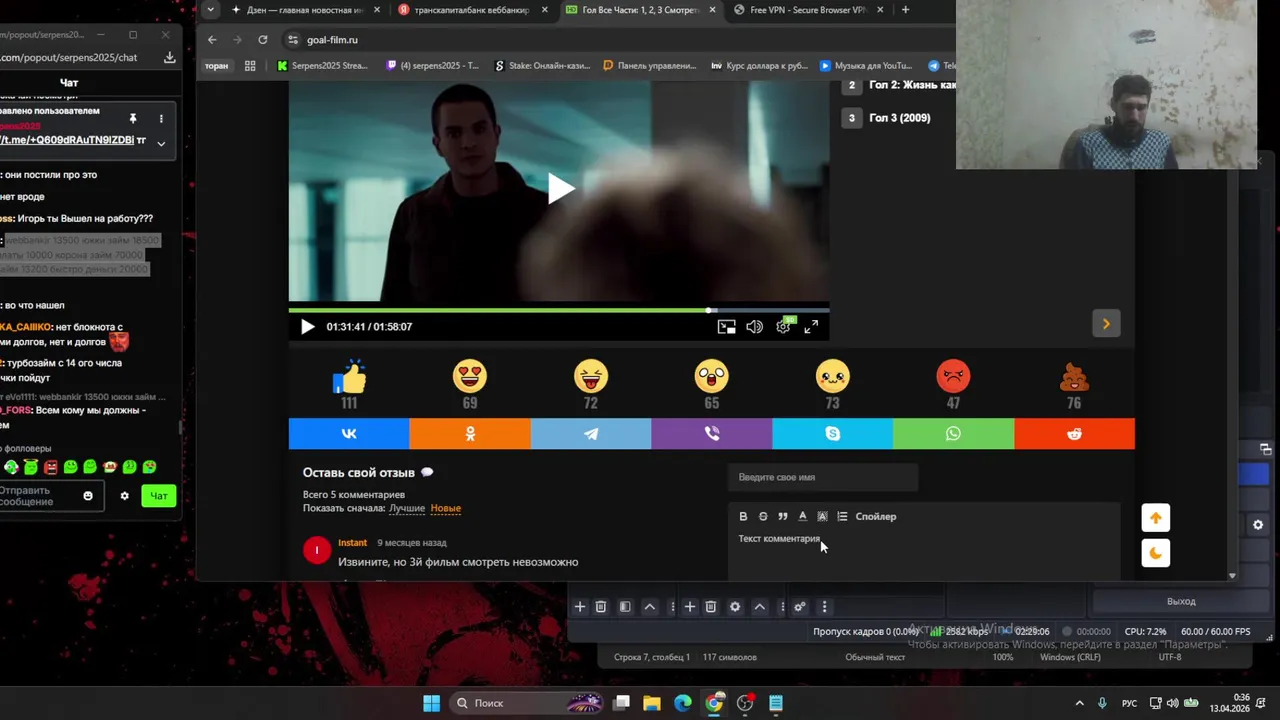
Task: Open a new browser tab
Action: click(x=905, y=10)
